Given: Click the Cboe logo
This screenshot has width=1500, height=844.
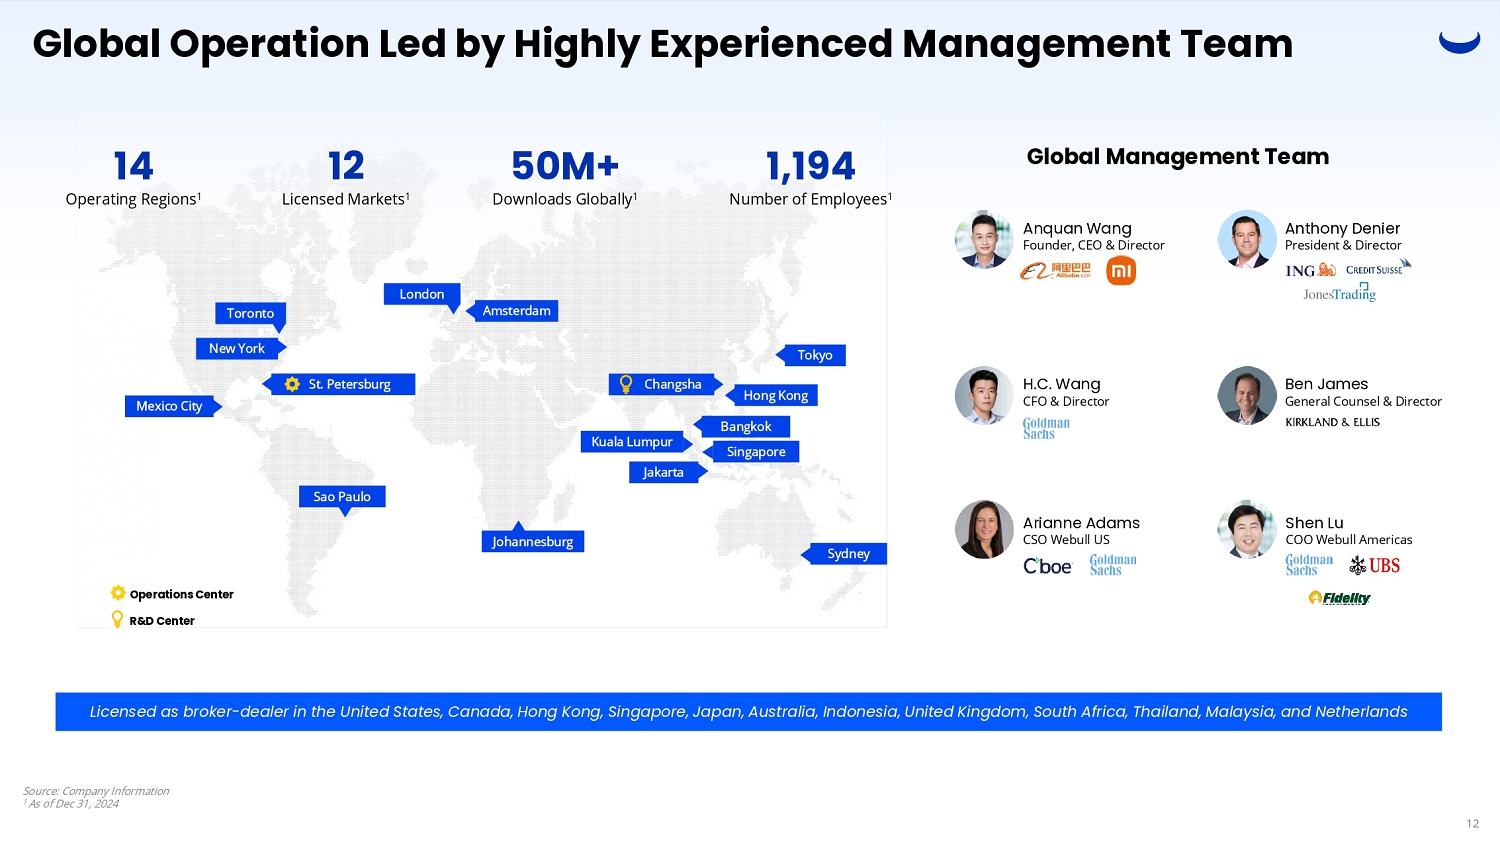Looking at the screenshot, I should (x=1047, y=567).
